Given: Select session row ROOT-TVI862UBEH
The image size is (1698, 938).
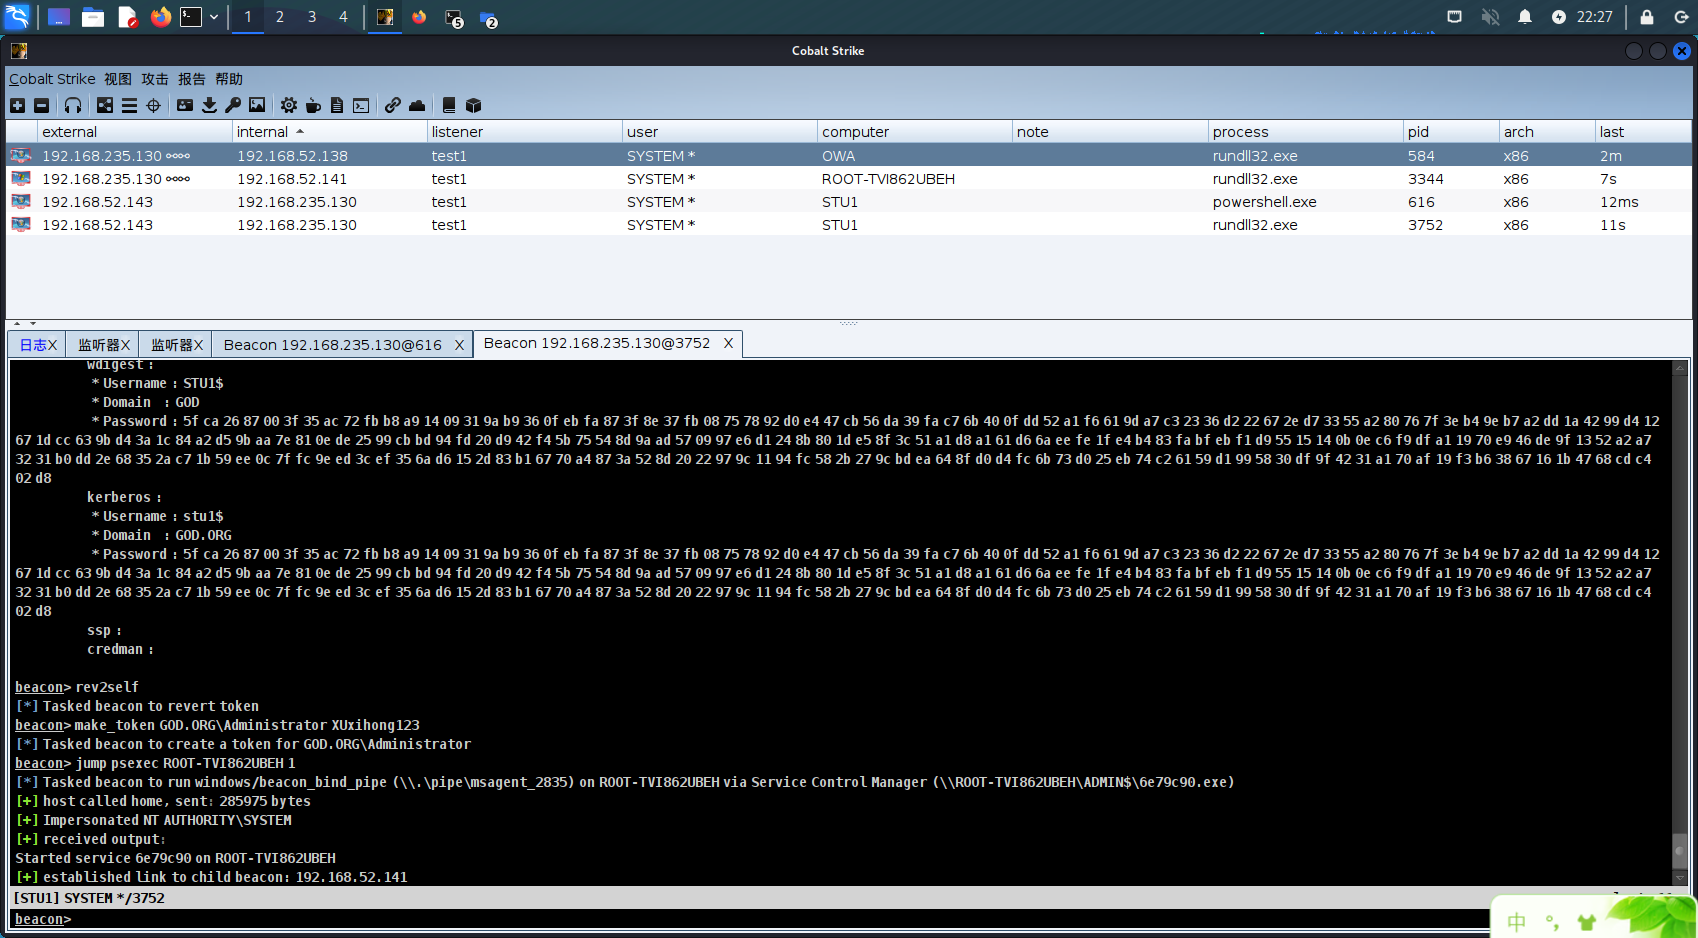Looking at the screenshot, I should [849, 179].
